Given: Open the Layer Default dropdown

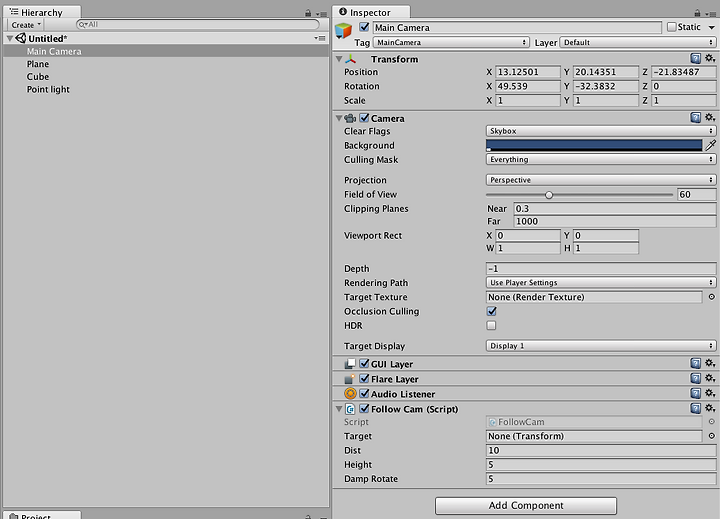Looking at the screenshot, I should coord(638,43).
